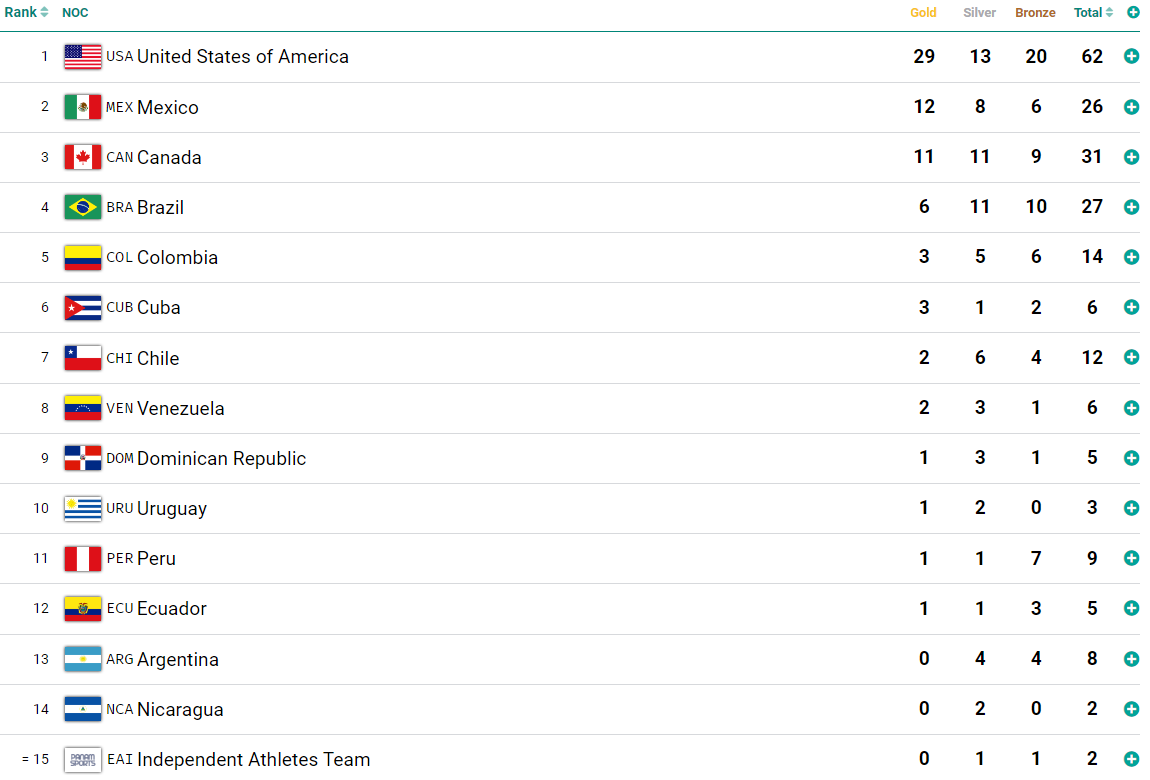This screenshot has height=780, width=1150.
Task: Expand United States of America medal details
Action: click(1131, 57)
